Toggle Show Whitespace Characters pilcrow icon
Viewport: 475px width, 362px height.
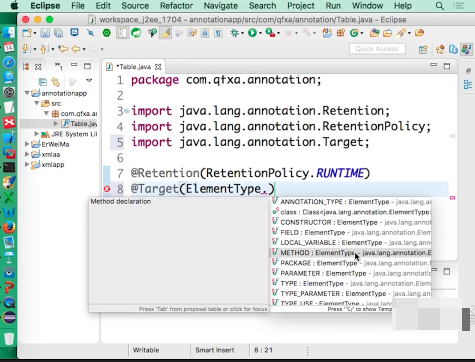(x=218, y=33)
